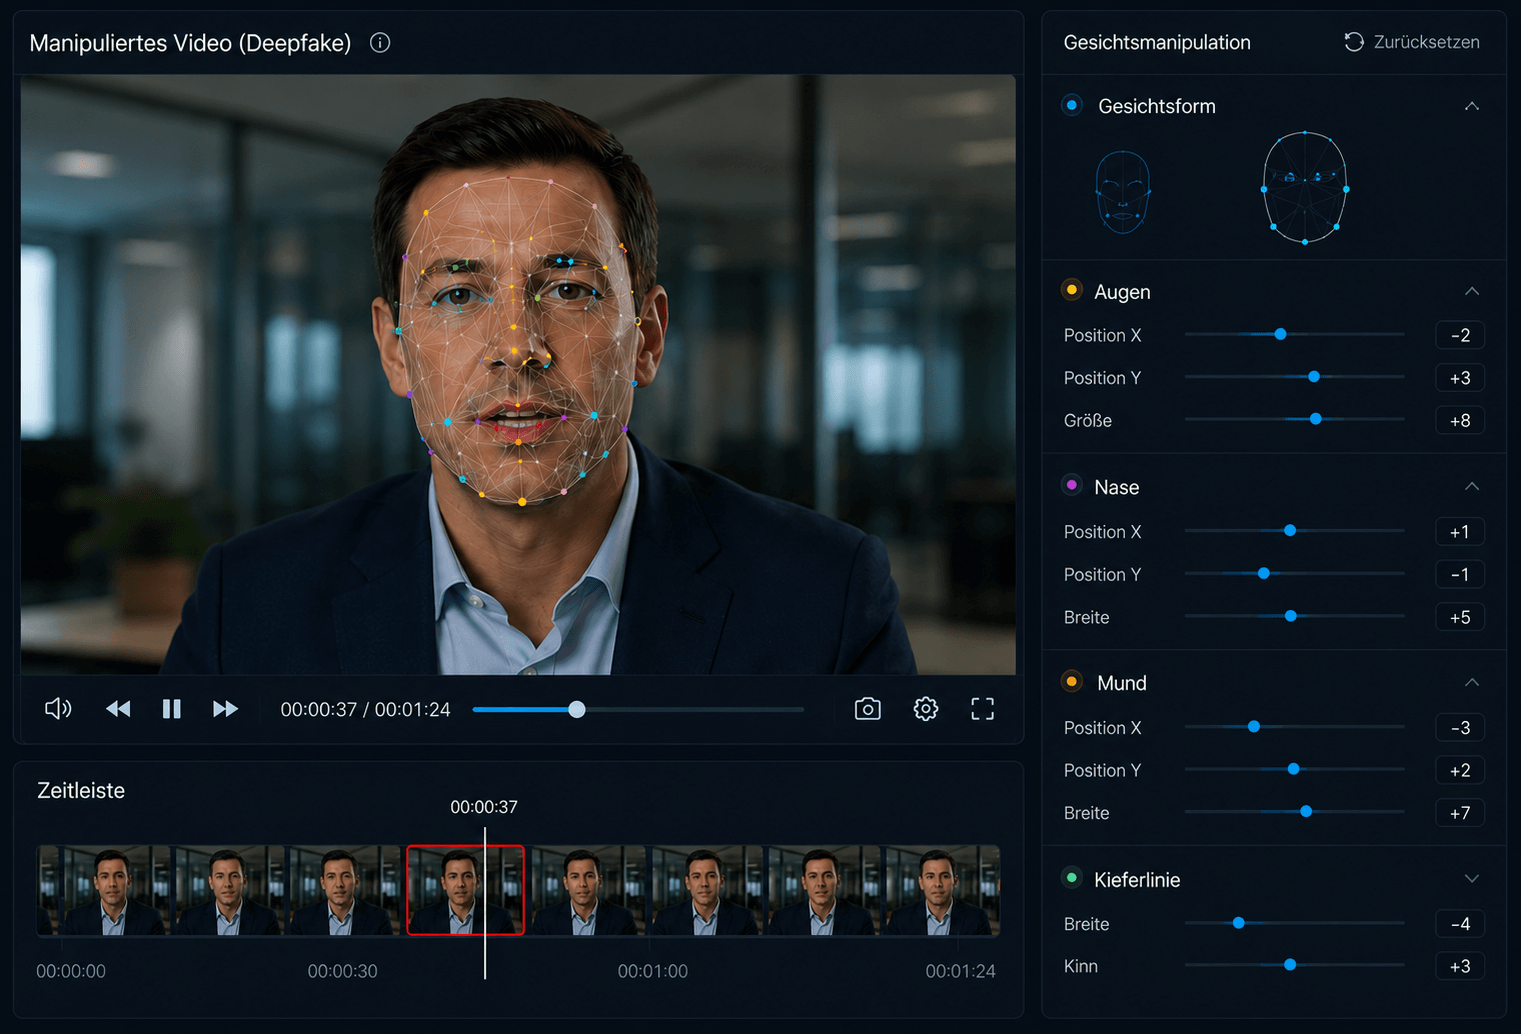Click the Kieferlinie section title
The image size is (1521, 1034).
click(x=1137, y=880)
